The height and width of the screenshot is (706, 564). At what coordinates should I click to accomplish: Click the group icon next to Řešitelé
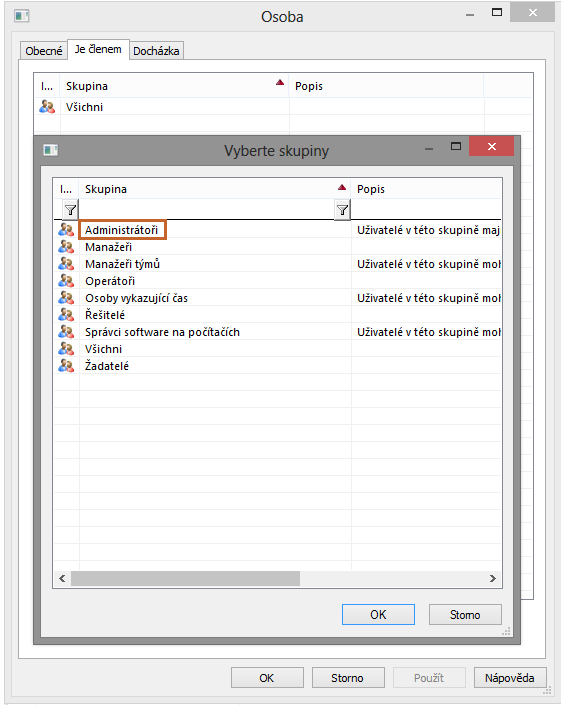coord(66,315)
